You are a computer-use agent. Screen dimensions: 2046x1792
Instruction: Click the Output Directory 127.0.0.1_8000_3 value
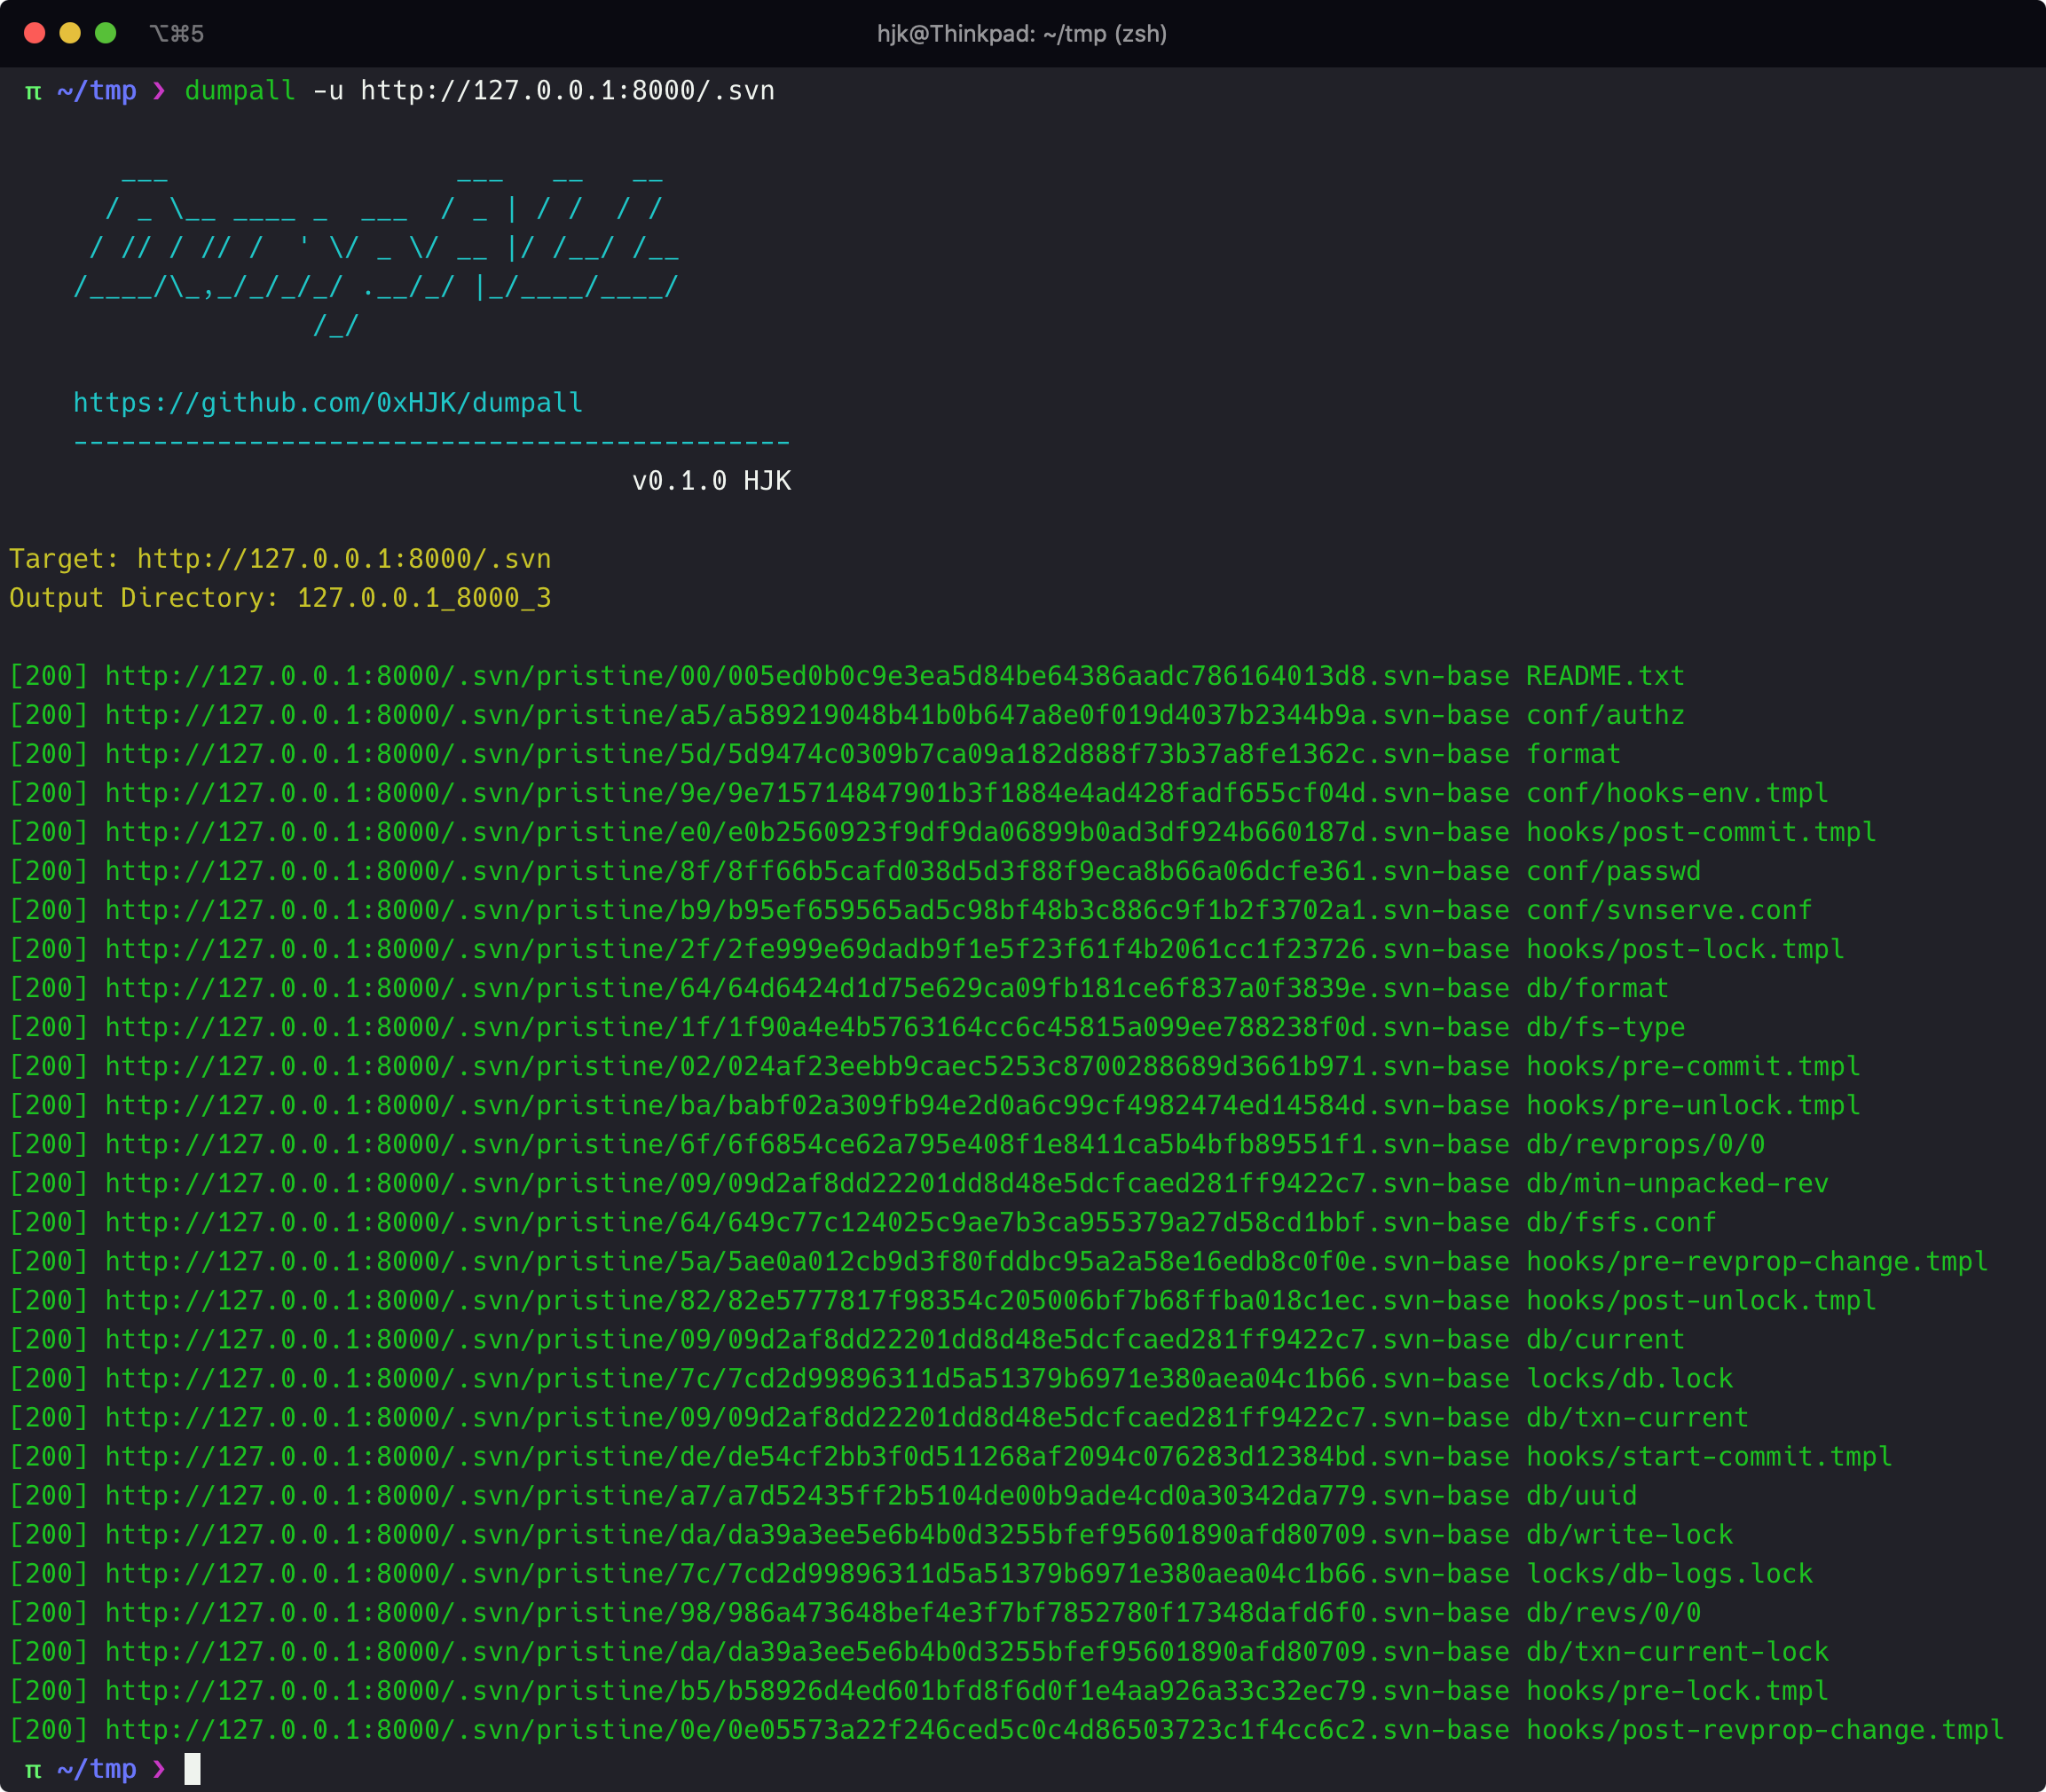click(424, 597)
